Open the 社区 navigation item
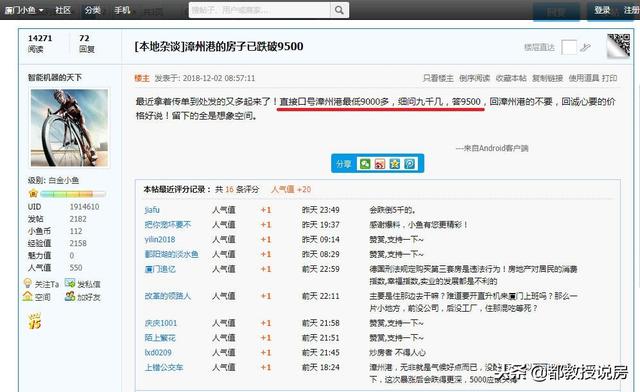Image resolution: width=640 pixels, height=392 pixels. click(63, 10)
